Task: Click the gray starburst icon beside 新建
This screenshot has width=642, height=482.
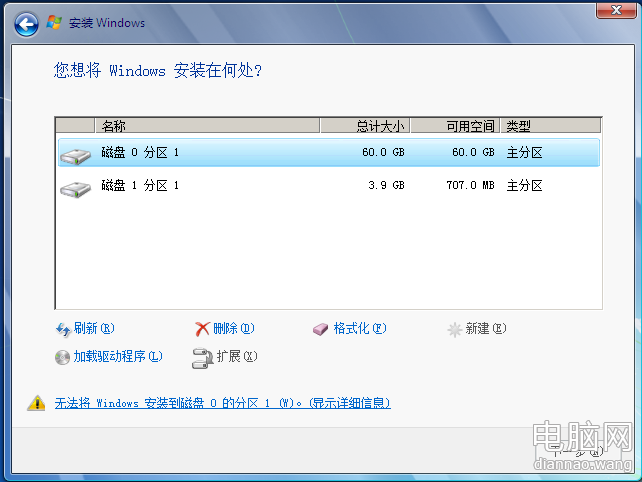Action: point(454,330)
